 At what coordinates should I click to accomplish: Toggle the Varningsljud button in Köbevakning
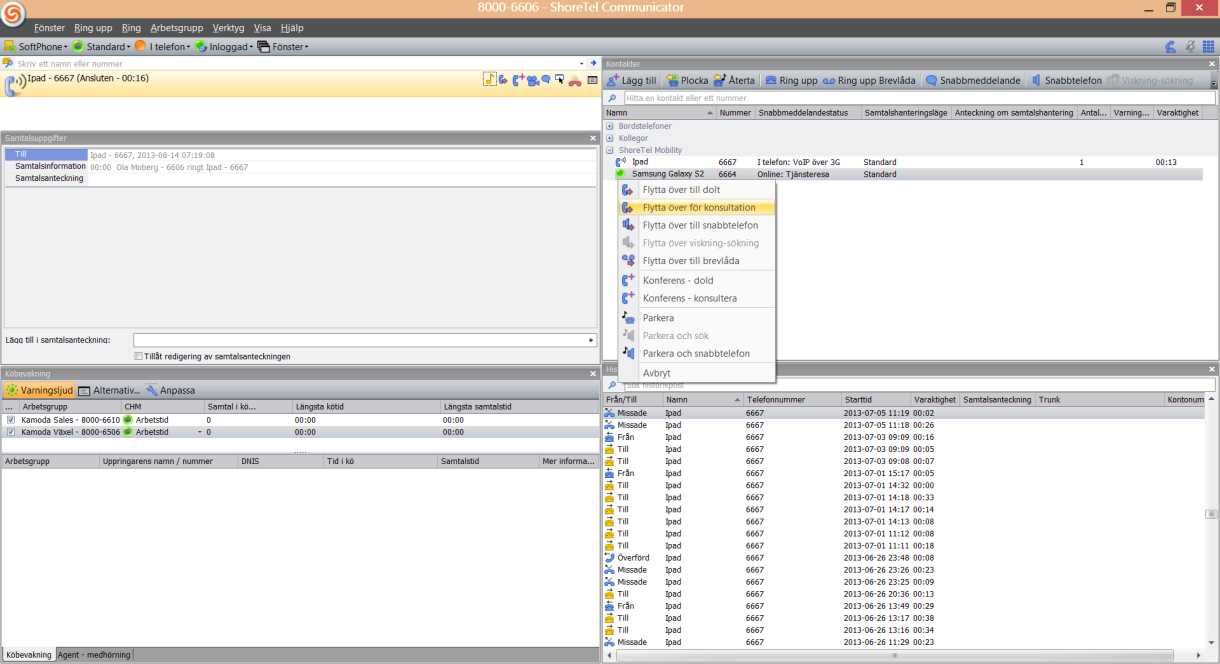coord(39,390)
